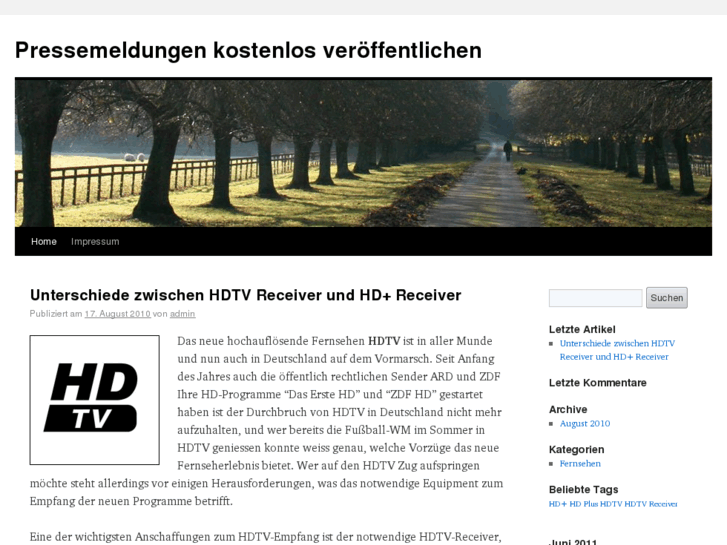Click the Beliebte Tags heading
Screen dimensions: 727x545
click(x=583, y=489)
